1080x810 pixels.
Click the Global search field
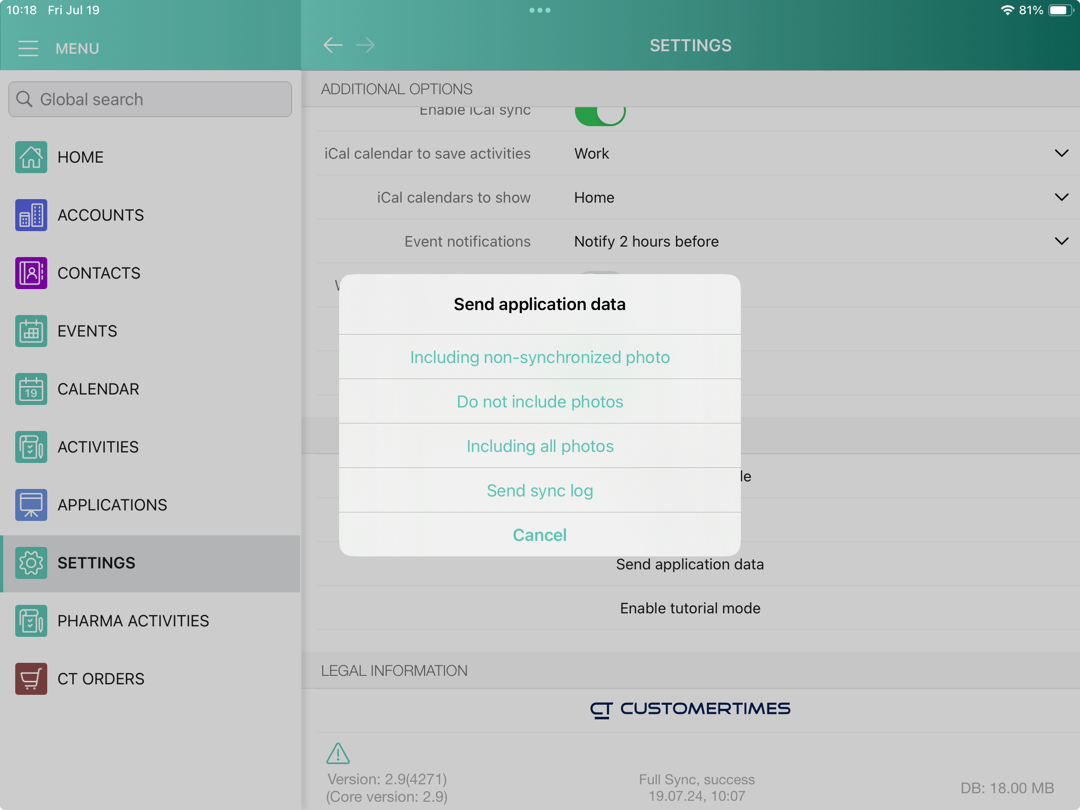(x=149, y=99)
